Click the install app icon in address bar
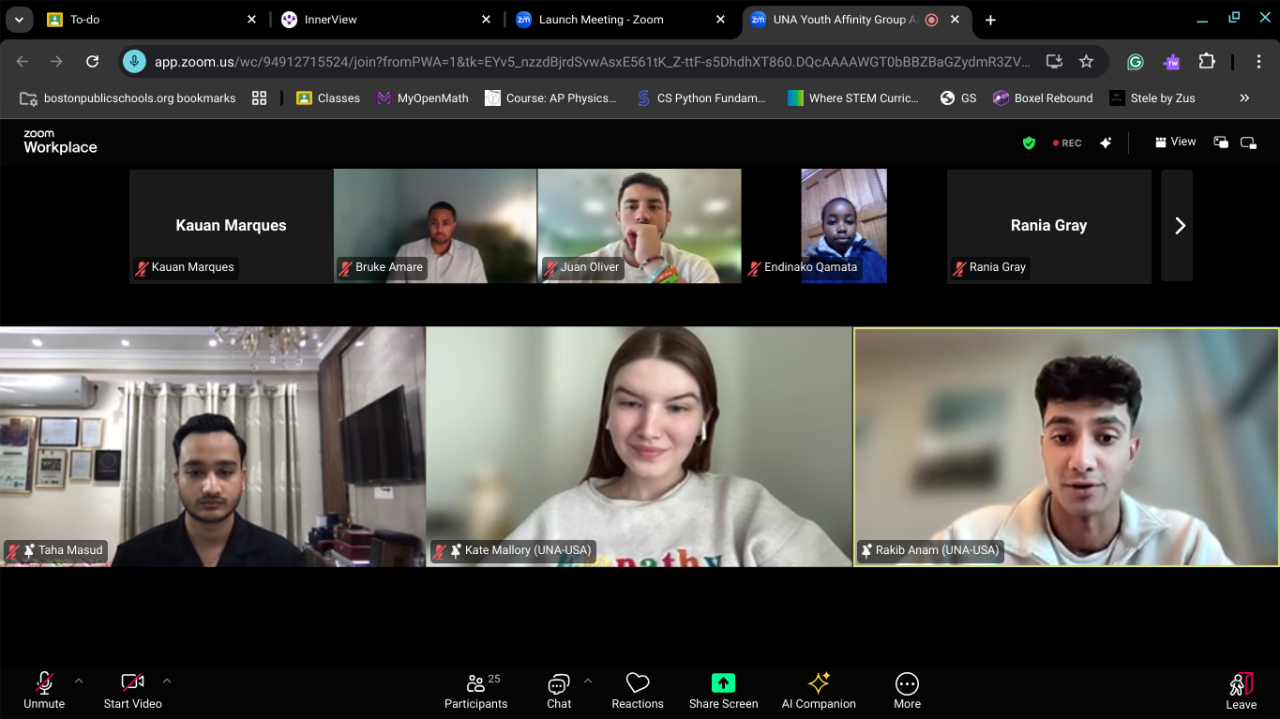This screenshot has width=1280, height=719. click(1054, 61)
